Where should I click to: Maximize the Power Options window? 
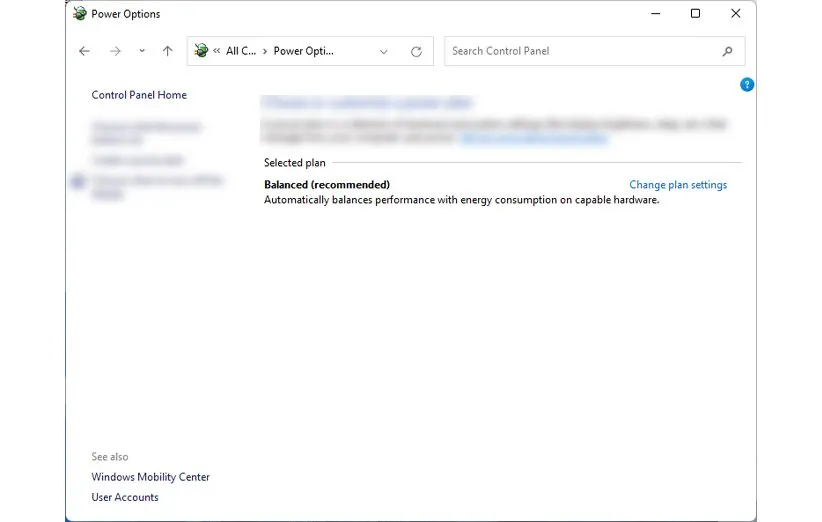coord(695,14)
